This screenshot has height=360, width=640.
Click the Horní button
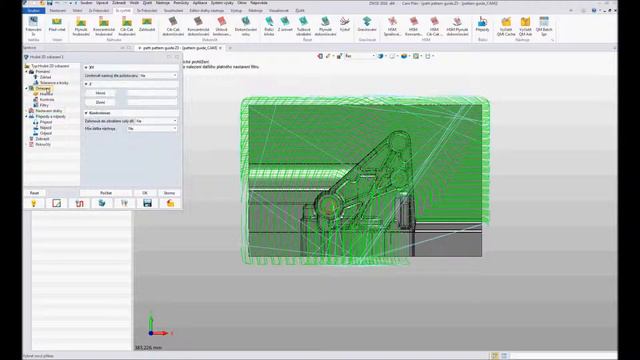(100, 93)
